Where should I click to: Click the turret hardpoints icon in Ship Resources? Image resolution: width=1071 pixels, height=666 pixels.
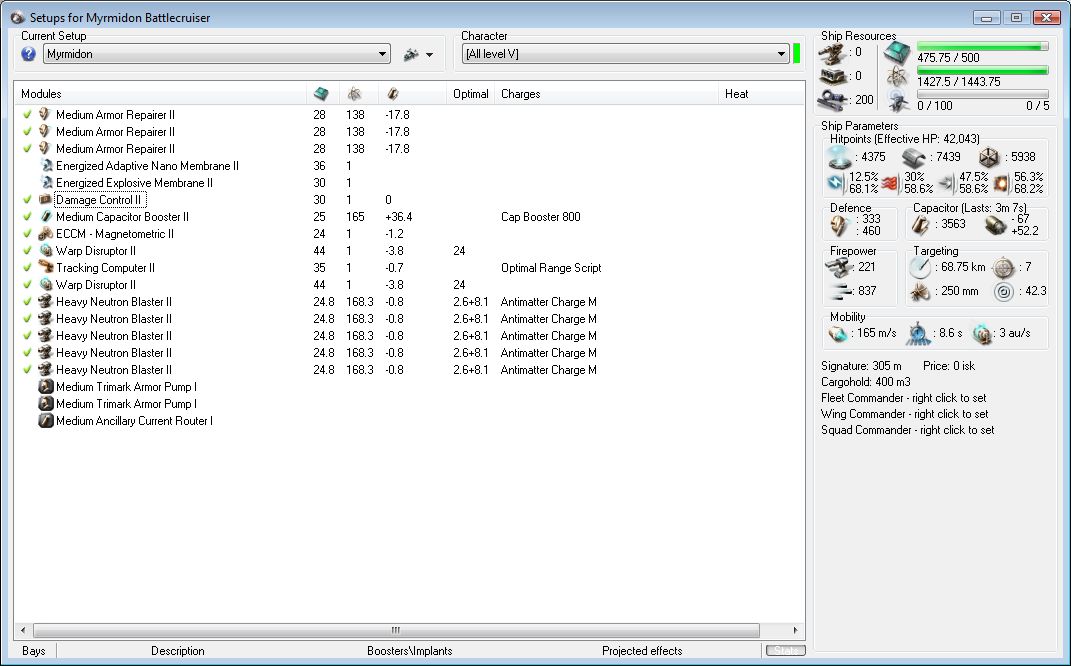(832, 53)
